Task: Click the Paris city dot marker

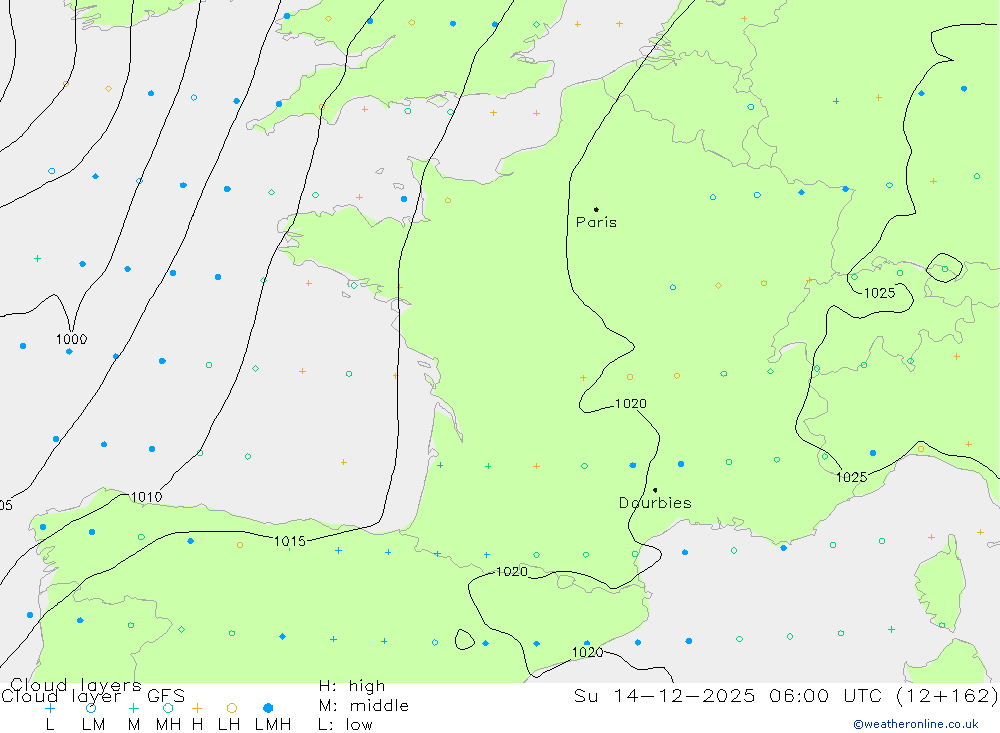Action: coord(596,209)
